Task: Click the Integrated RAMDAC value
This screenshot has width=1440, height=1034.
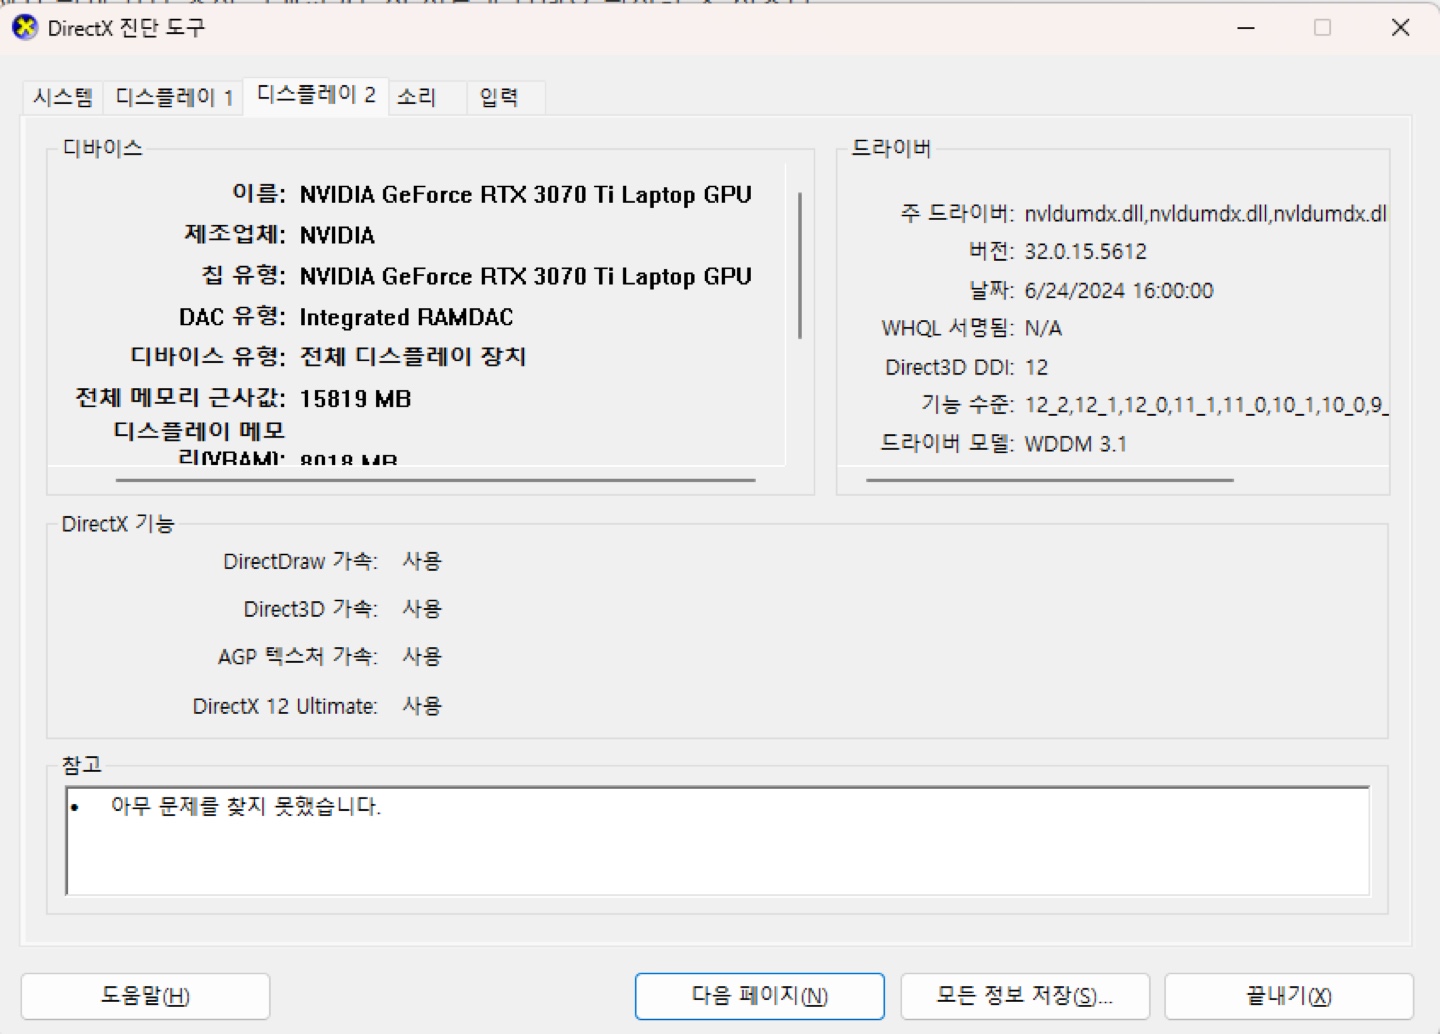Action: [x=406, y=317]
